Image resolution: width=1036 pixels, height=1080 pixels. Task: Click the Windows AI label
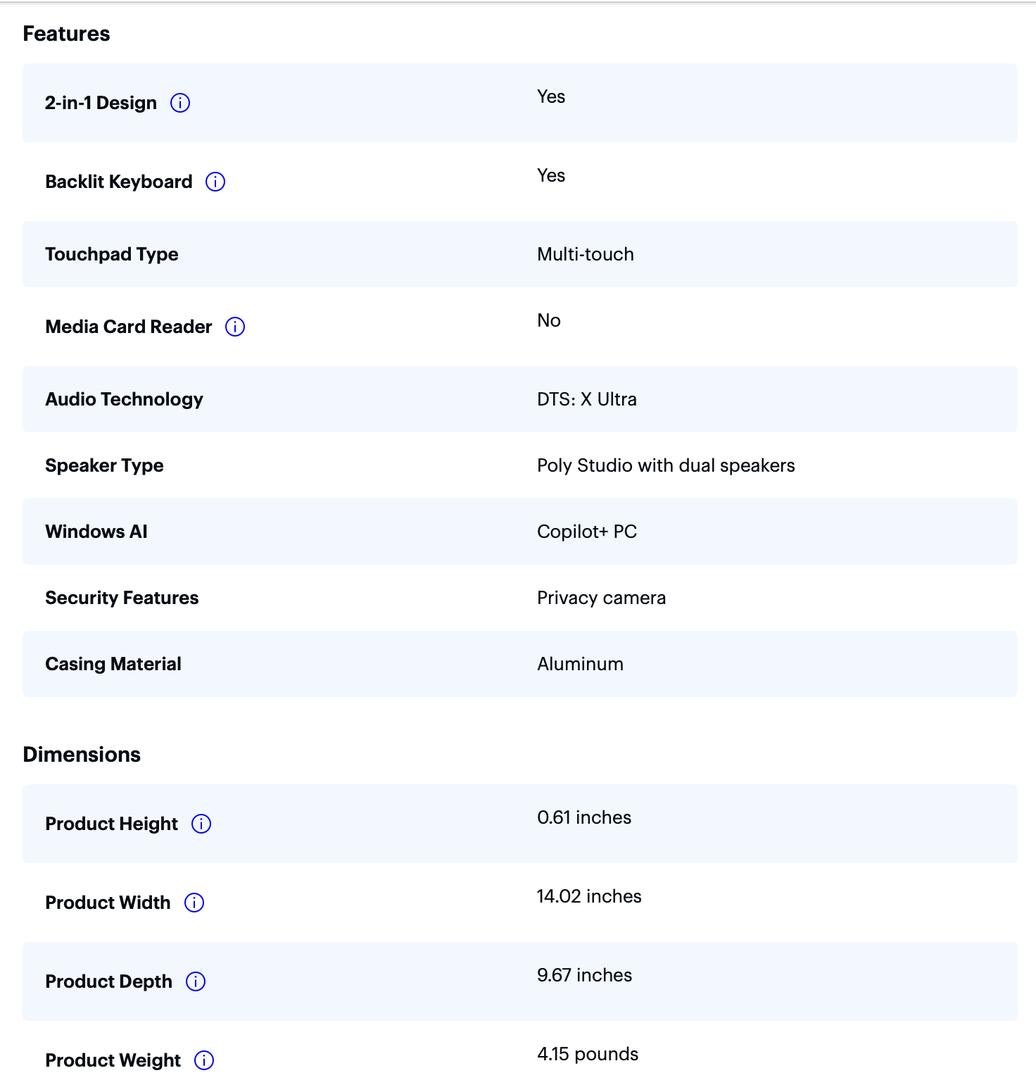coord(96,532)
